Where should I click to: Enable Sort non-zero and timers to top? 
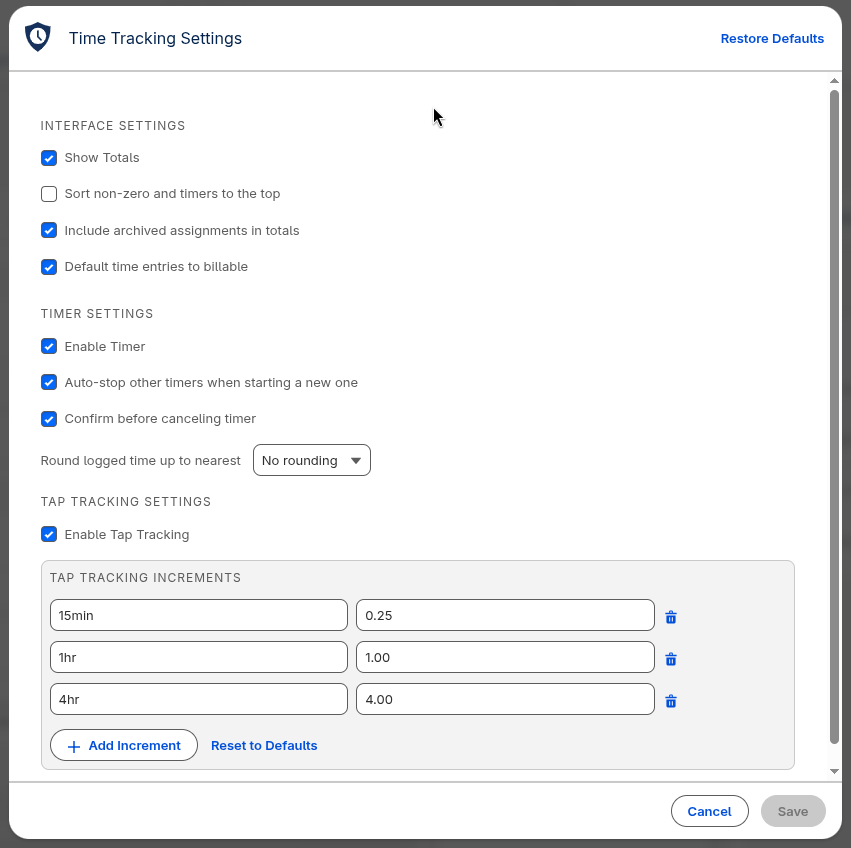point(49,194)
